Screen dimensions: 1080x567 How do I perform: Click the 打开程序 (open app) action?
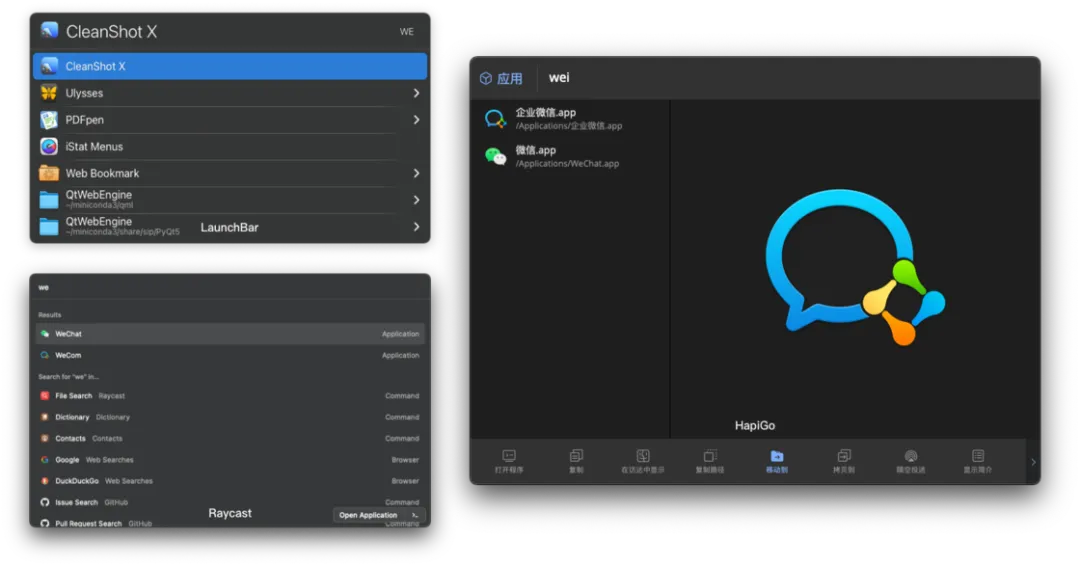[509, 461]
